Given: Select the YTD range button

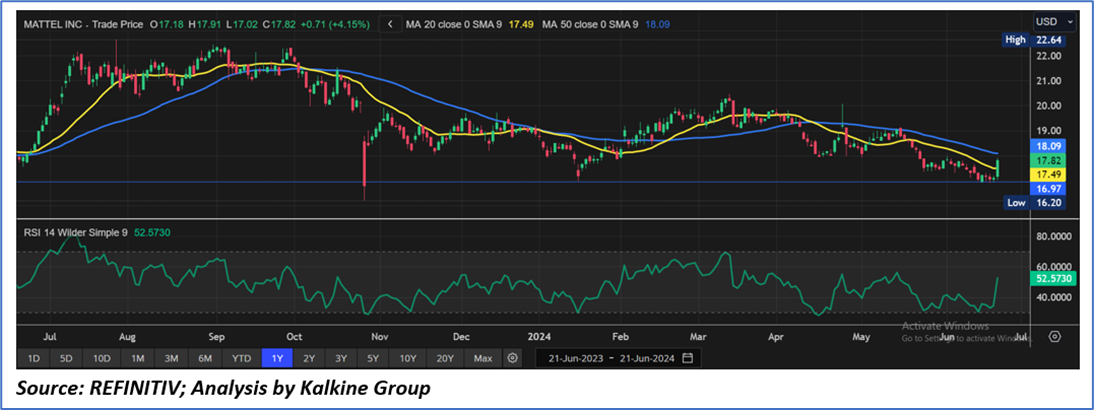Looking at the screenshot, I should click(241, 357).
